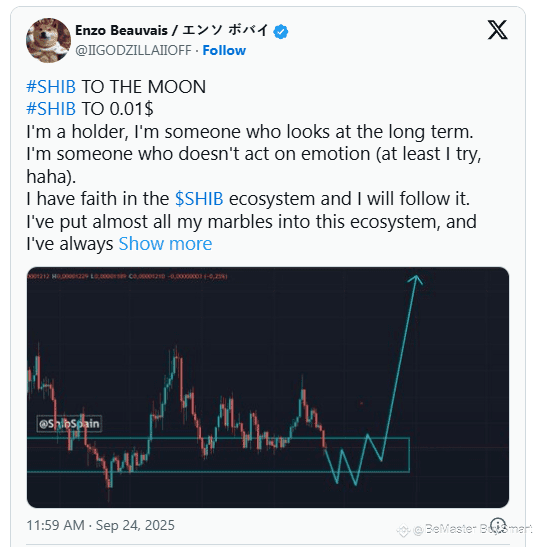Click the tall green candle peak on chart
540x547 pixels.
point(175,352)
